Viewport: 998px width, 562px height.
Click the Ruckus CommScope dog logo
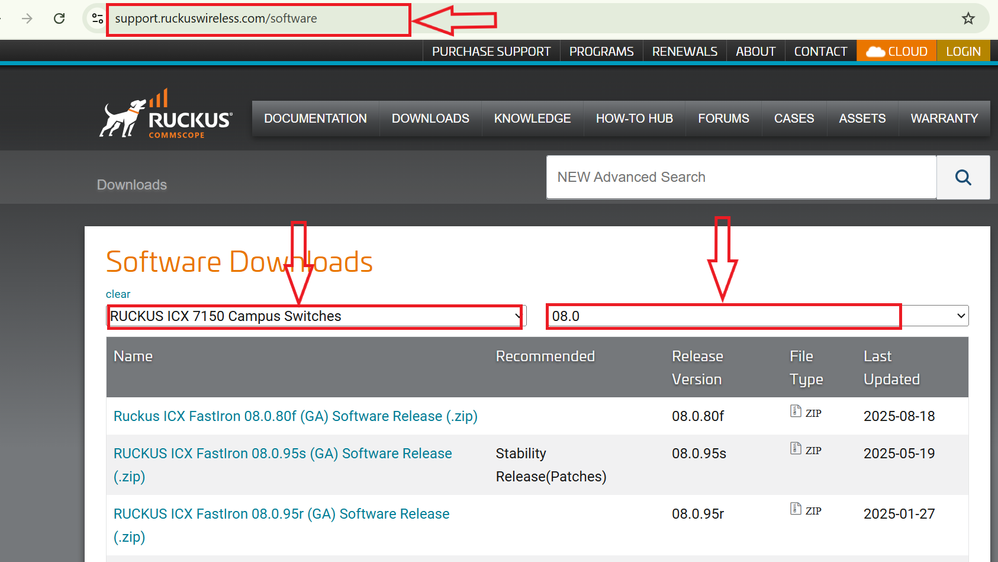click(x=166, y=116)
